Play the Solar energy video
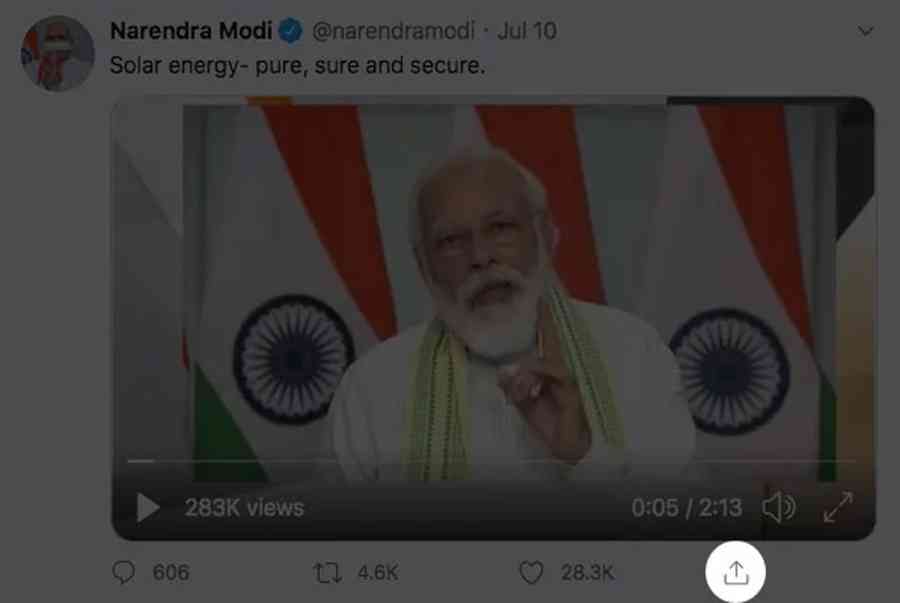900x603 pixels. tap(148, 508)
